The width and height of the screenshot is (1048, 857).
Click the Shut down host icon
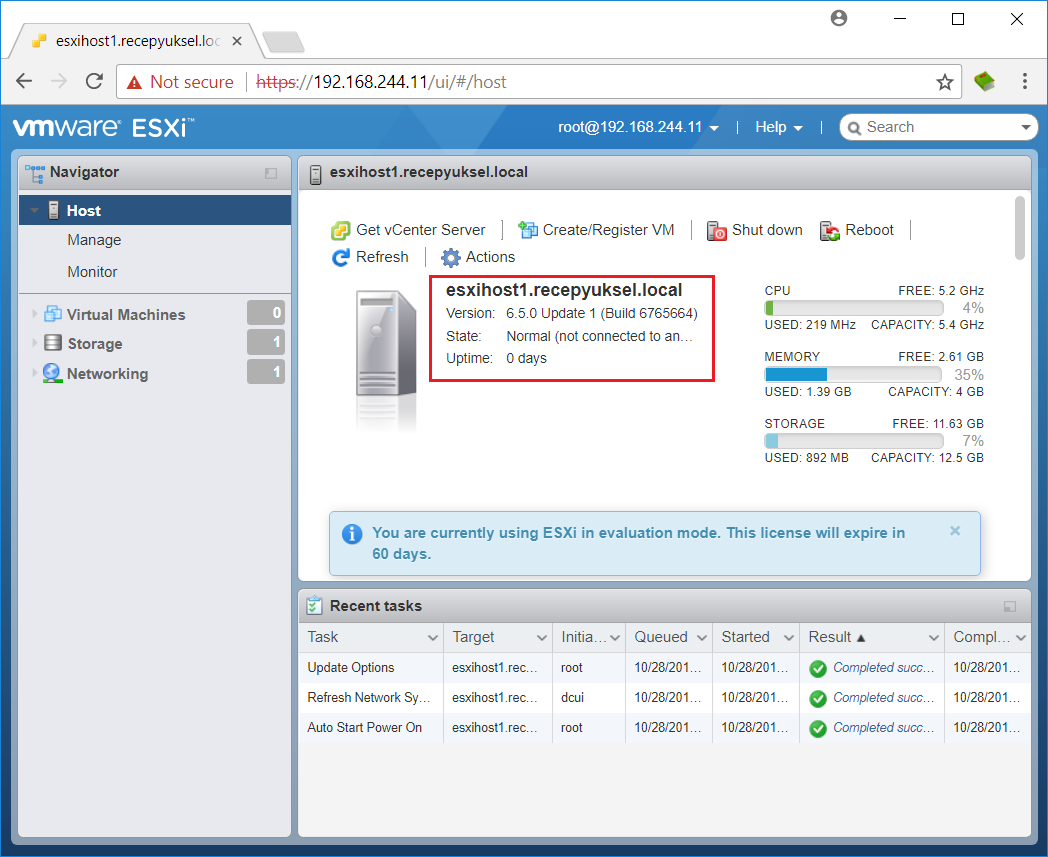point(716,231)
